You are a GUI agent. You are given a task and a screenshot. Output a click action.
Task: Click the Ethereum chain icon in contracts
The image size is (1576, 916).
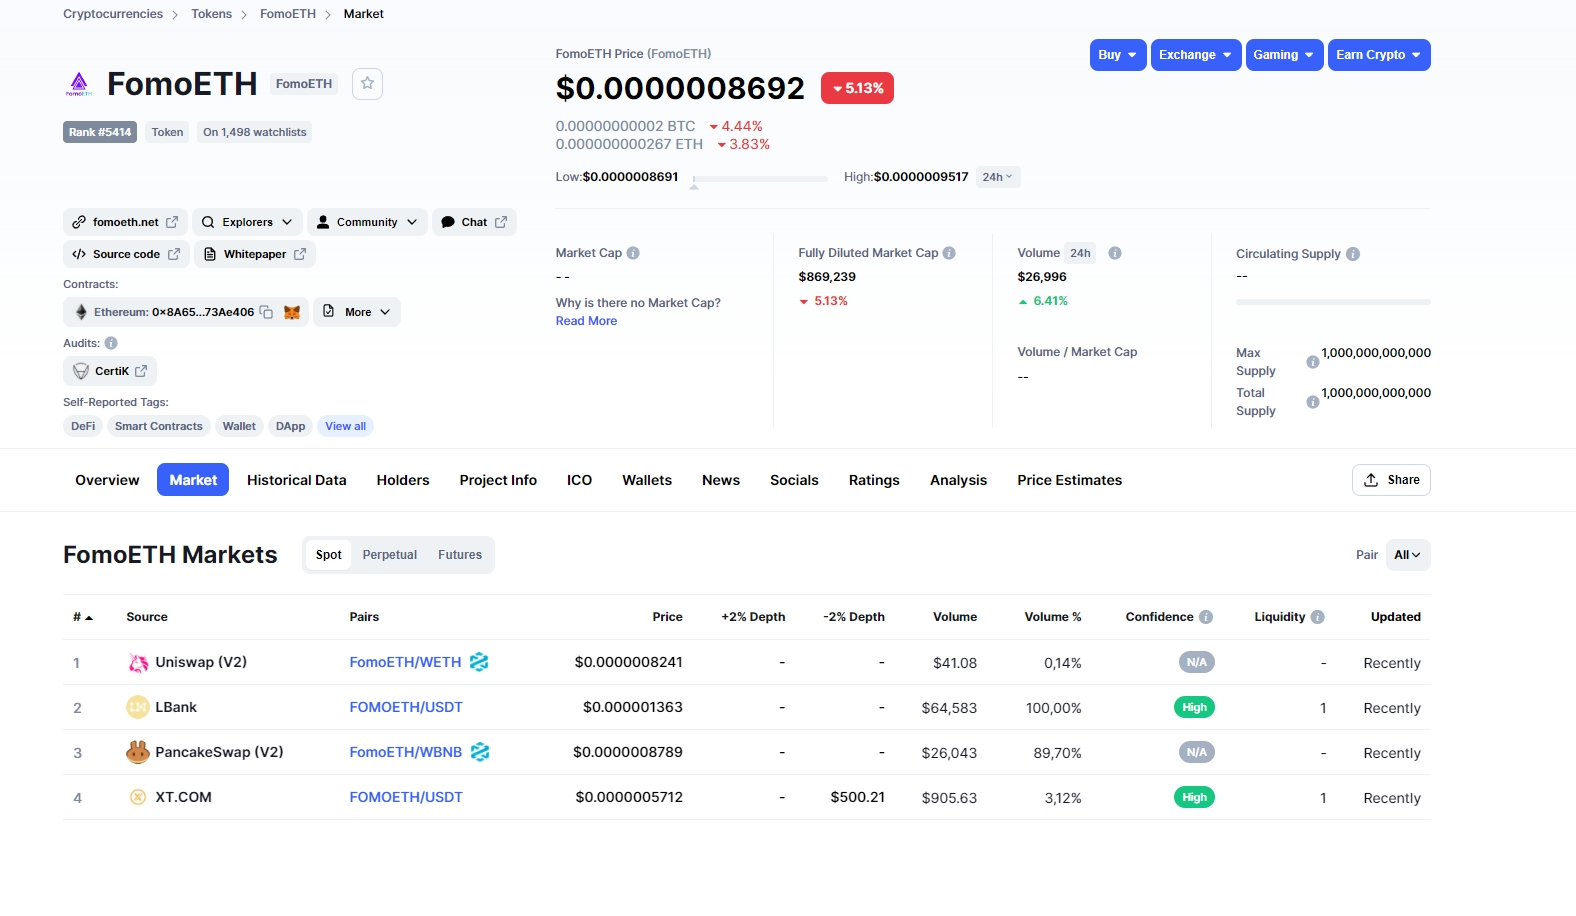81,312
